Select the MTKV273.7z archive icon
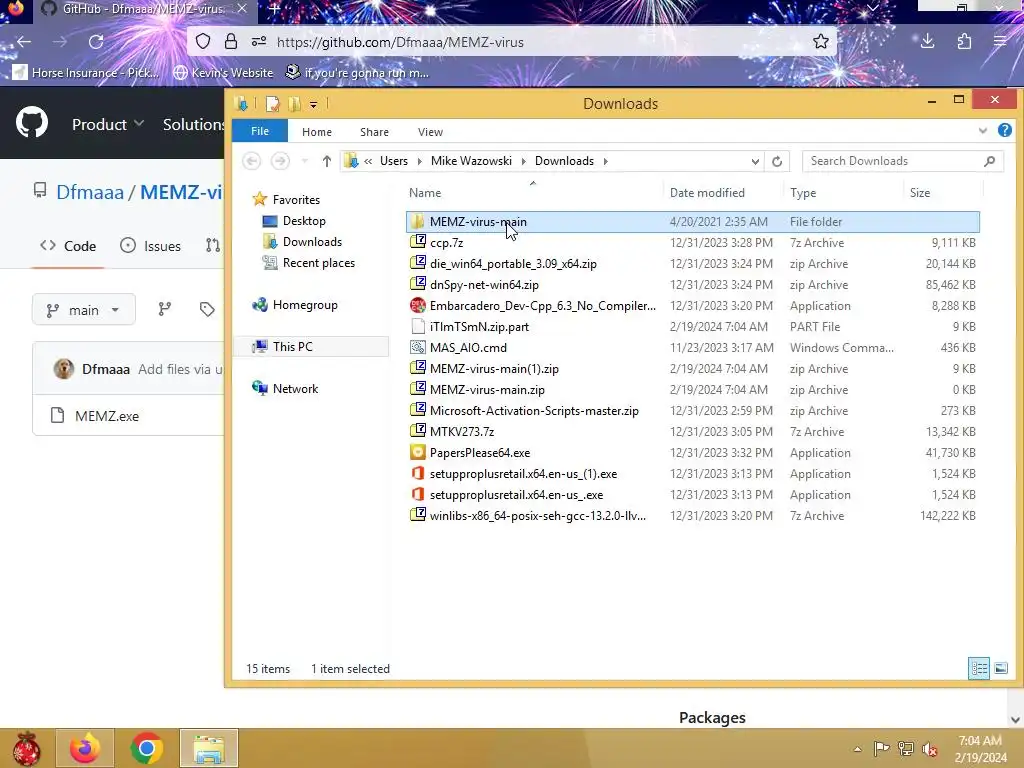 pos(418,431)
